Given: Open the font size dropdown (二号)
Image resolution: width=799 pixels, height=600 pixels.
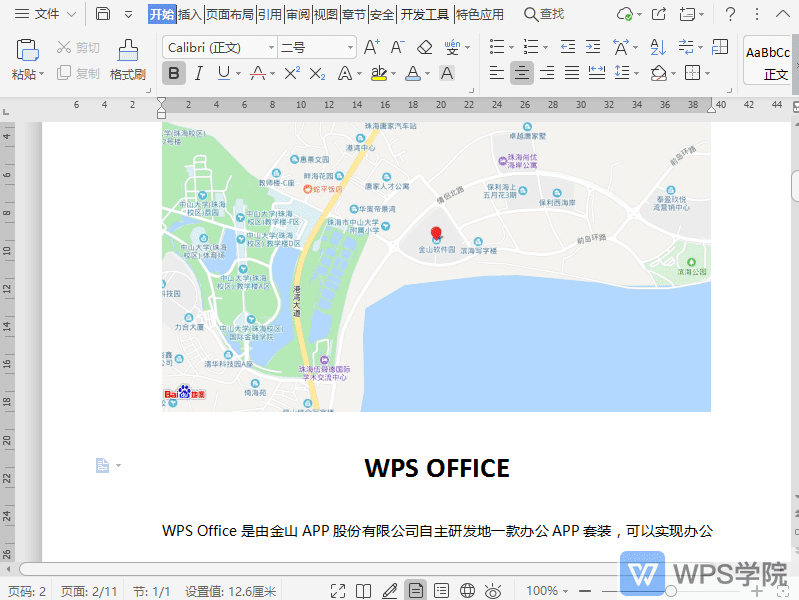Looking at the screenshot, I should click(350, 48).
